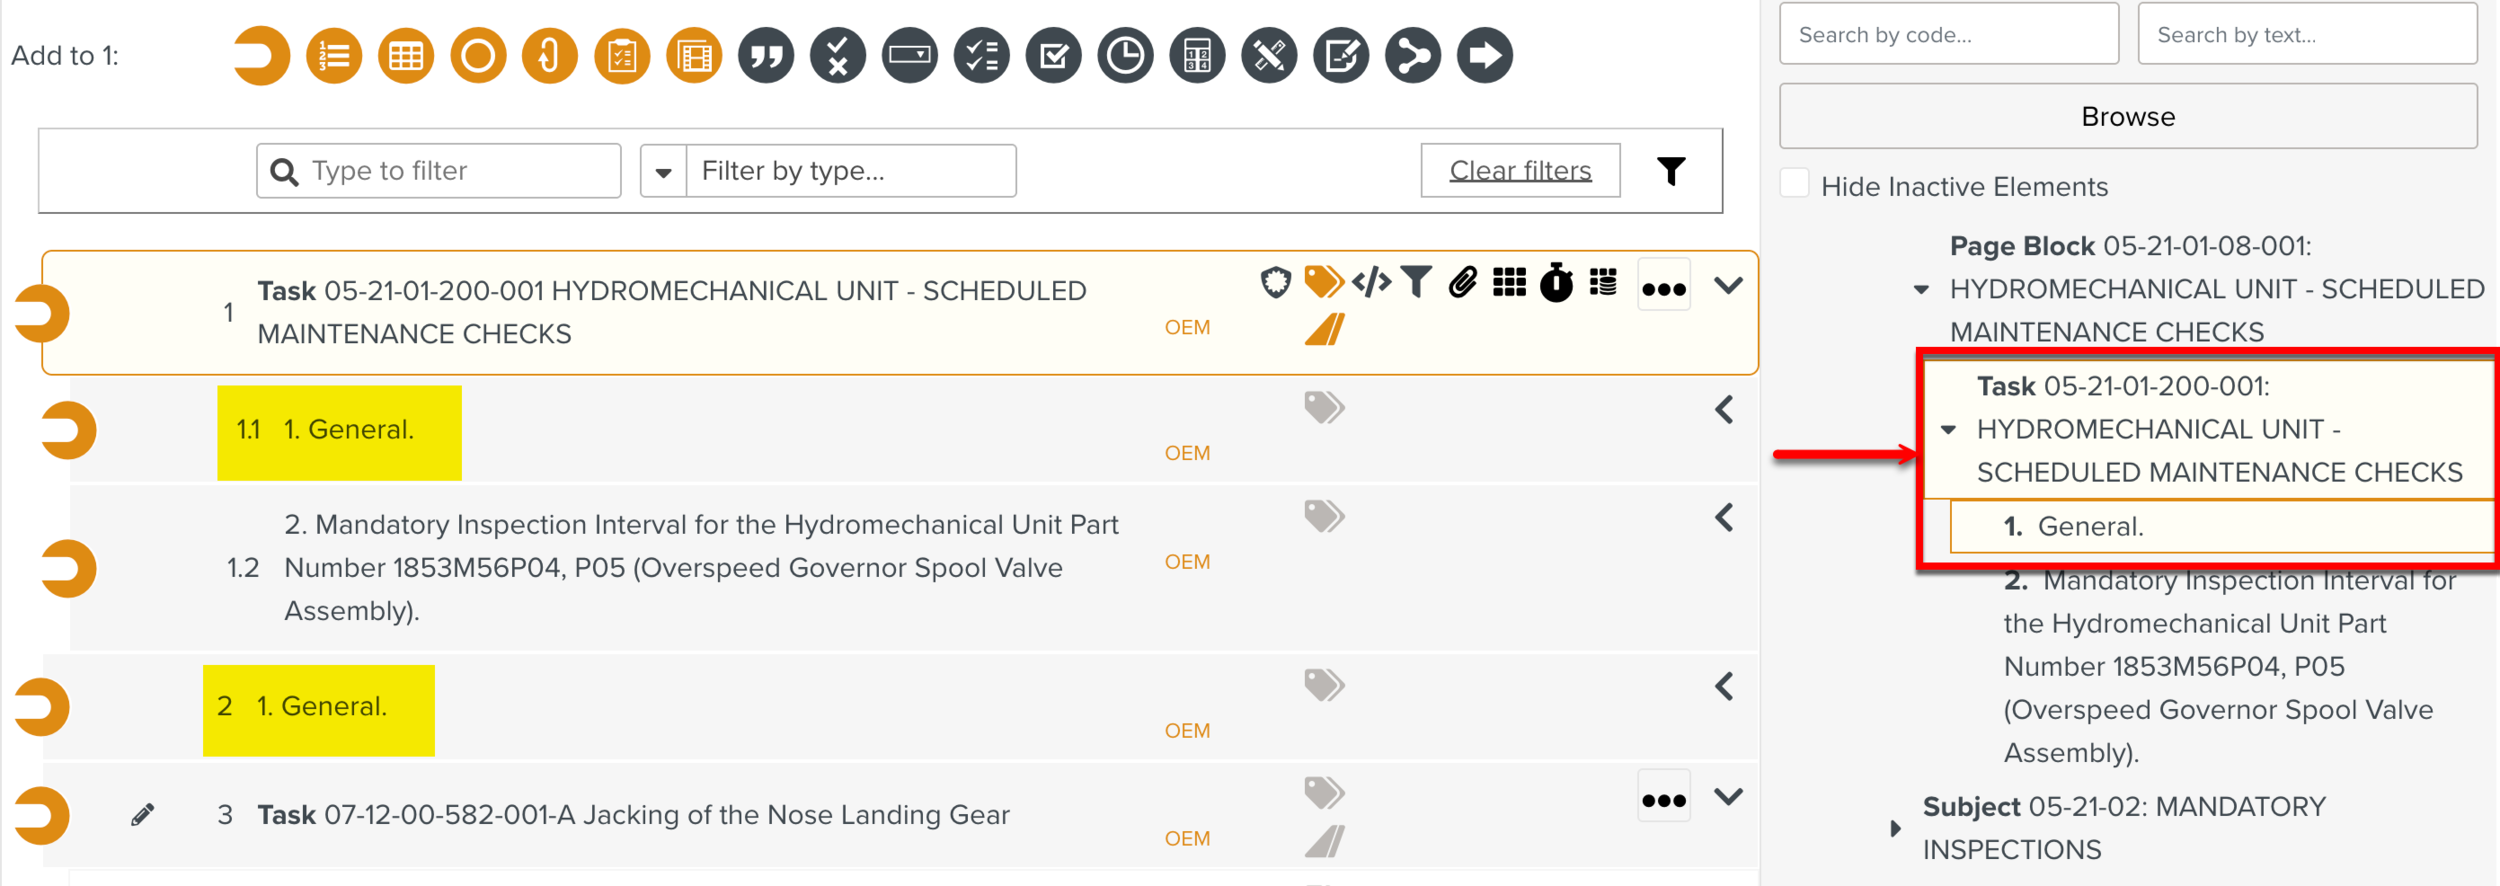Collapse the Task 05-21-01-200-001 row chevron
This screenshot has height=886, width=2500.
coord(1728,286)
